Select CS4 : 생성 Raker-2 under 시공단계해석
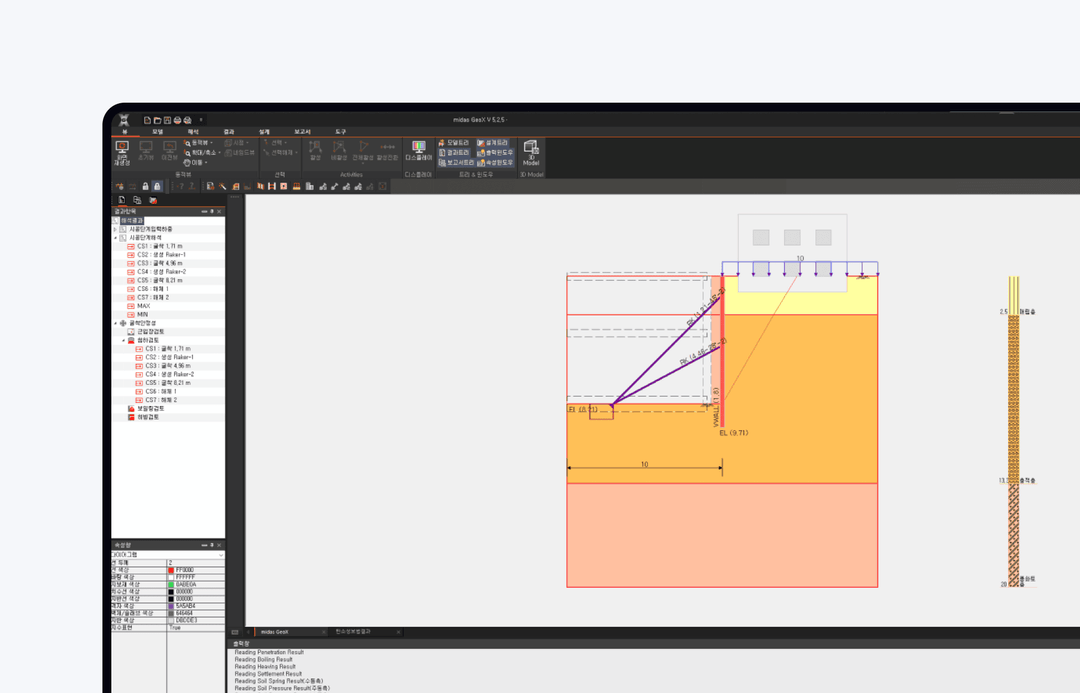The width and height of the screenshot is (1080, 693). click(161, 272)
